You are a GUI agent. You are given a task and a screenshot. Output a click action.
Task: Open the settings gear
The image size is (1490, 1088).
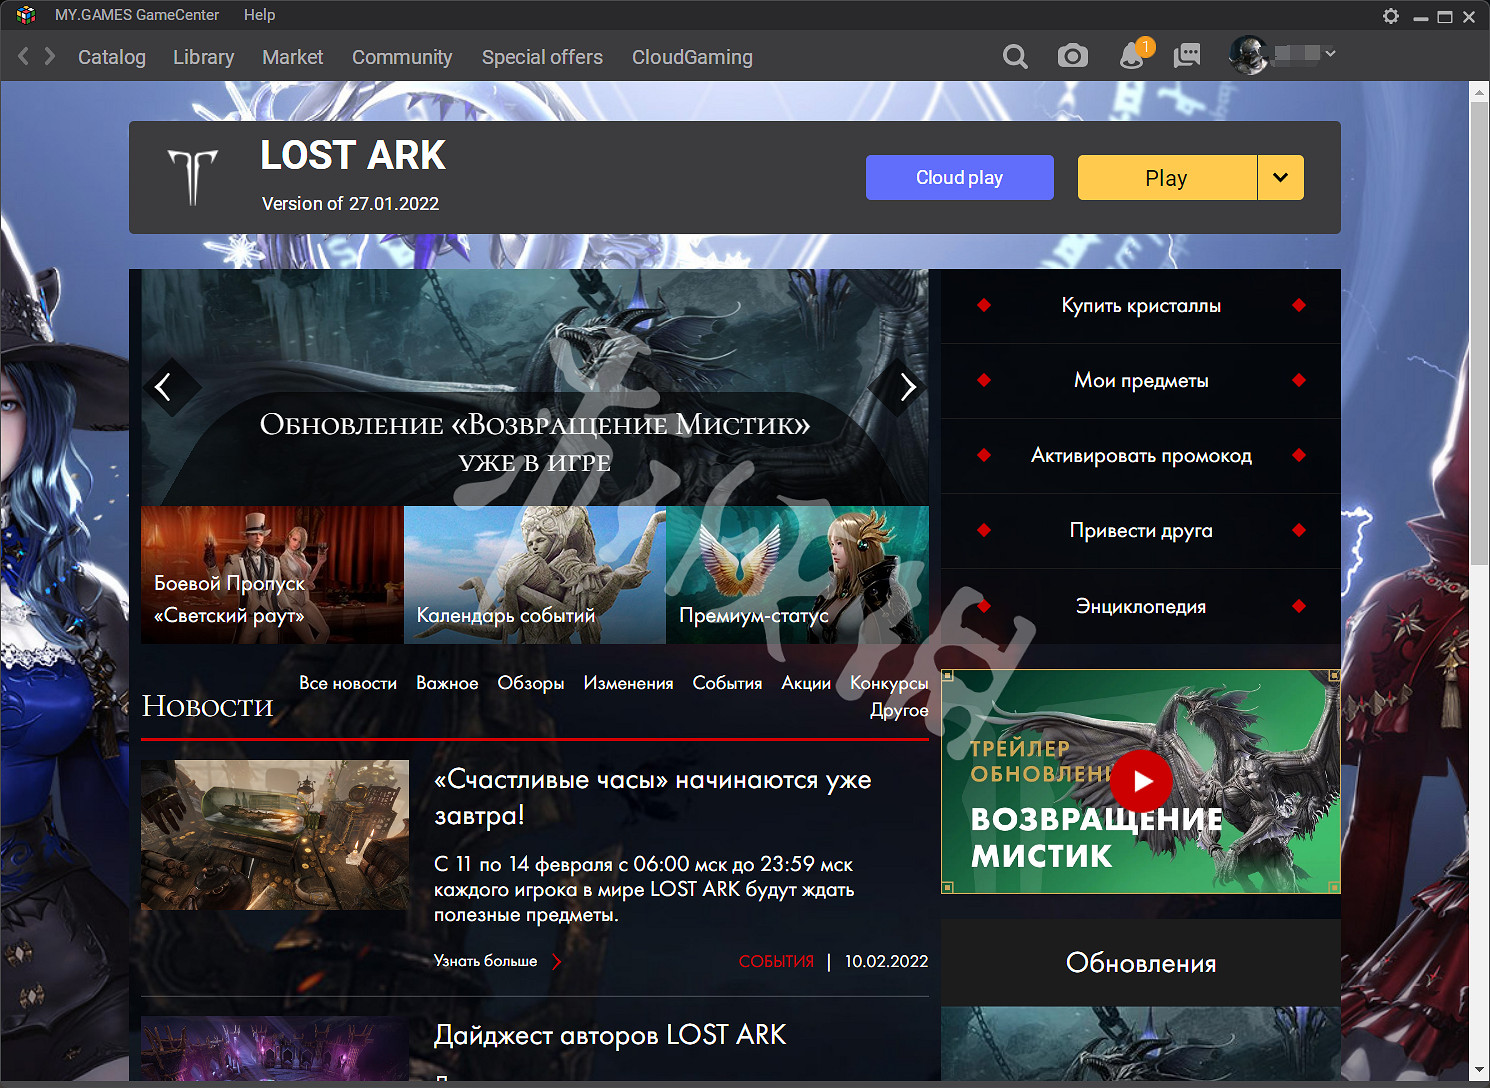point(1390,16)
